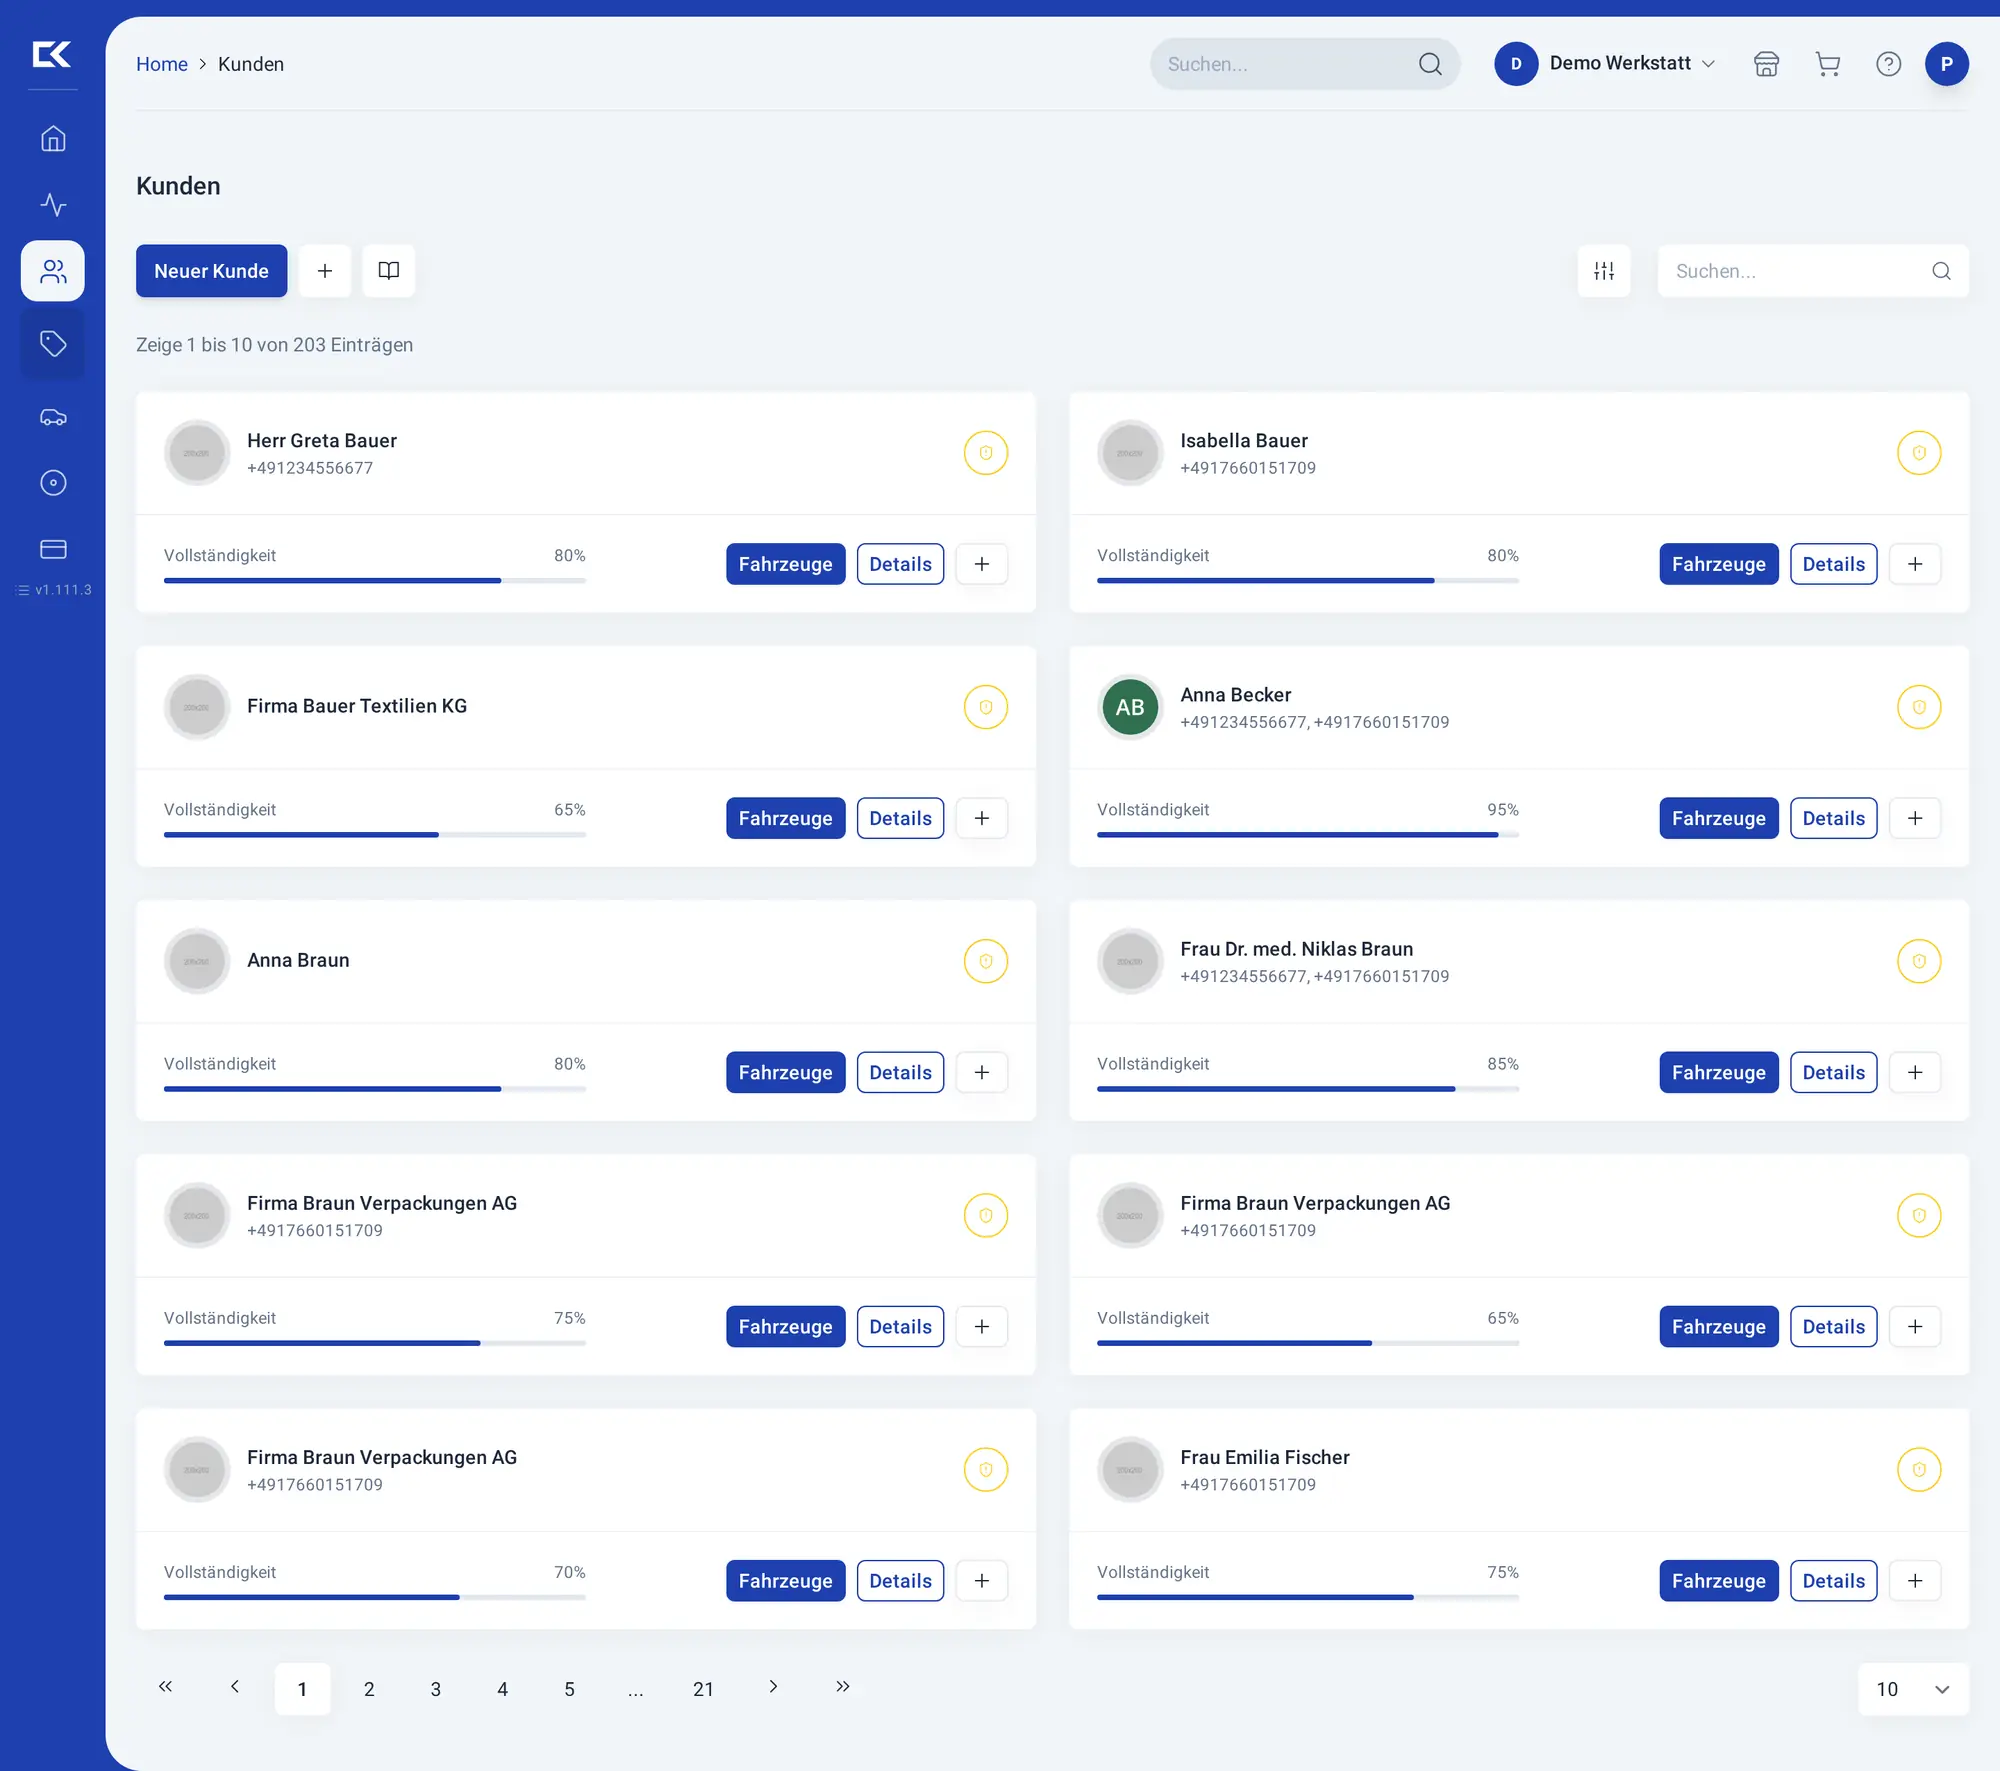Open the help question mark icon
The image size is (2000, 1771).
point(1888,64)
